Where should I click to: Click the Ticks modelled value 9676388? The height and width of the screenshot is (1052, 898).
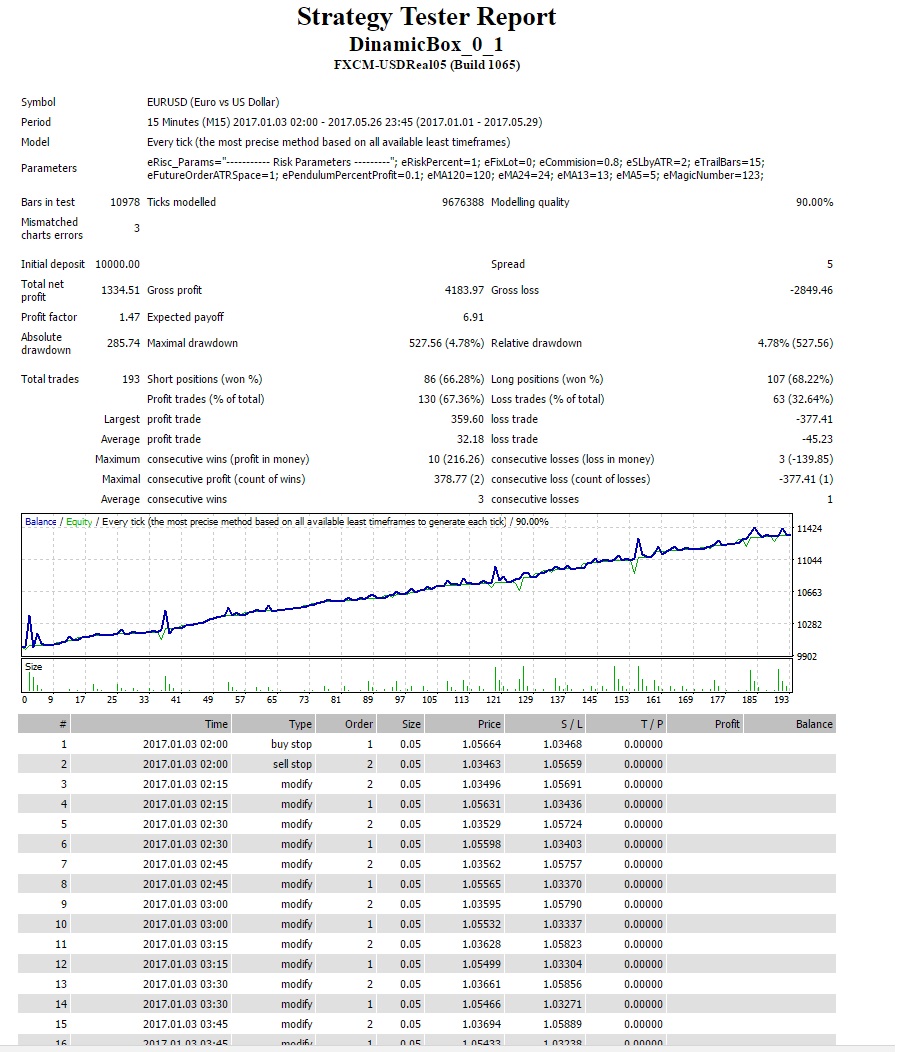(x=462, y=202)
